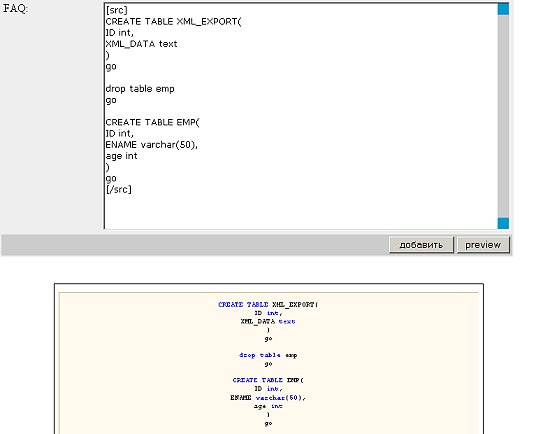The image size is (536, 434).
Task: Click highlighted 'CREATE TABLE XML_EXPORT(' in preview
Action: (x=268, y=304)
